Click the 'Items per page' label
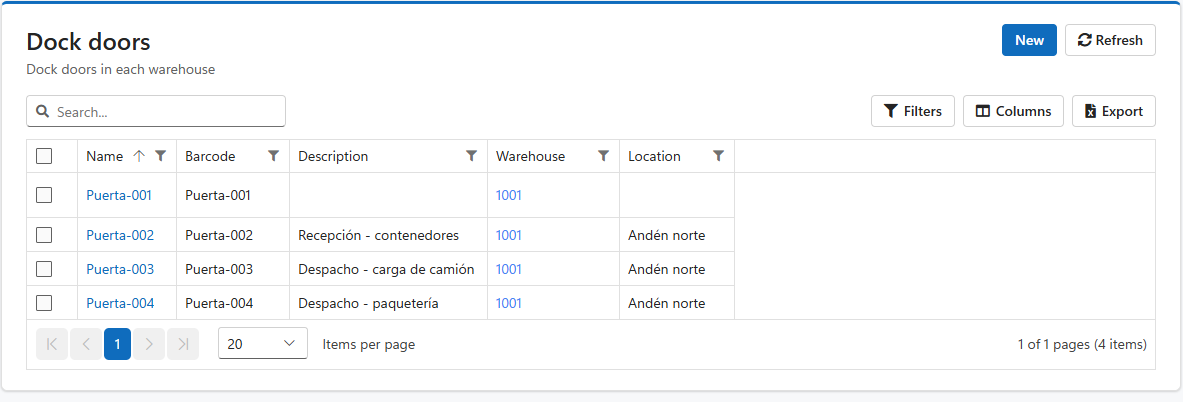The width and height of the screenshot is (1183, 402). click(369, 344)
